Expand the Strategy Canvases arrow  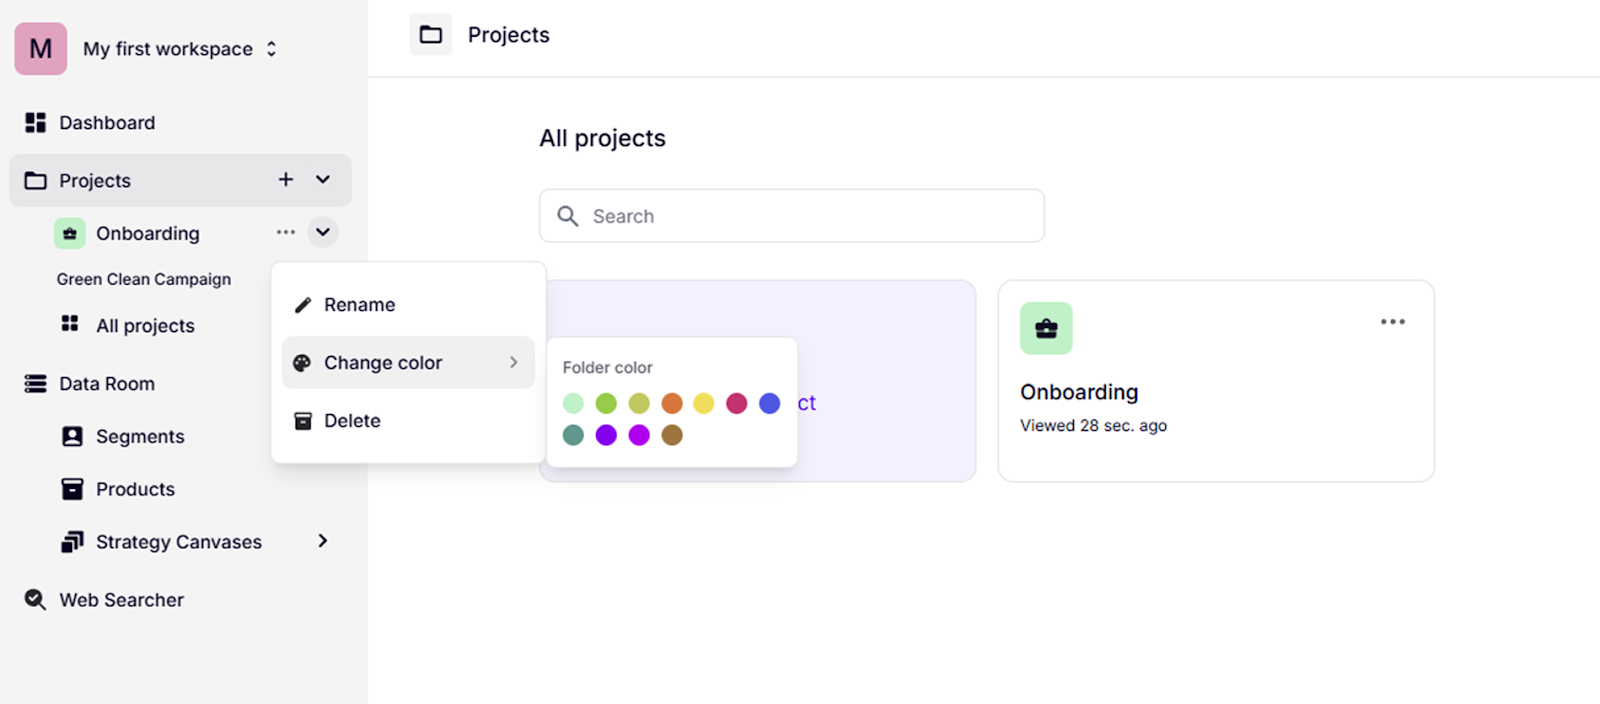point(323,541)
